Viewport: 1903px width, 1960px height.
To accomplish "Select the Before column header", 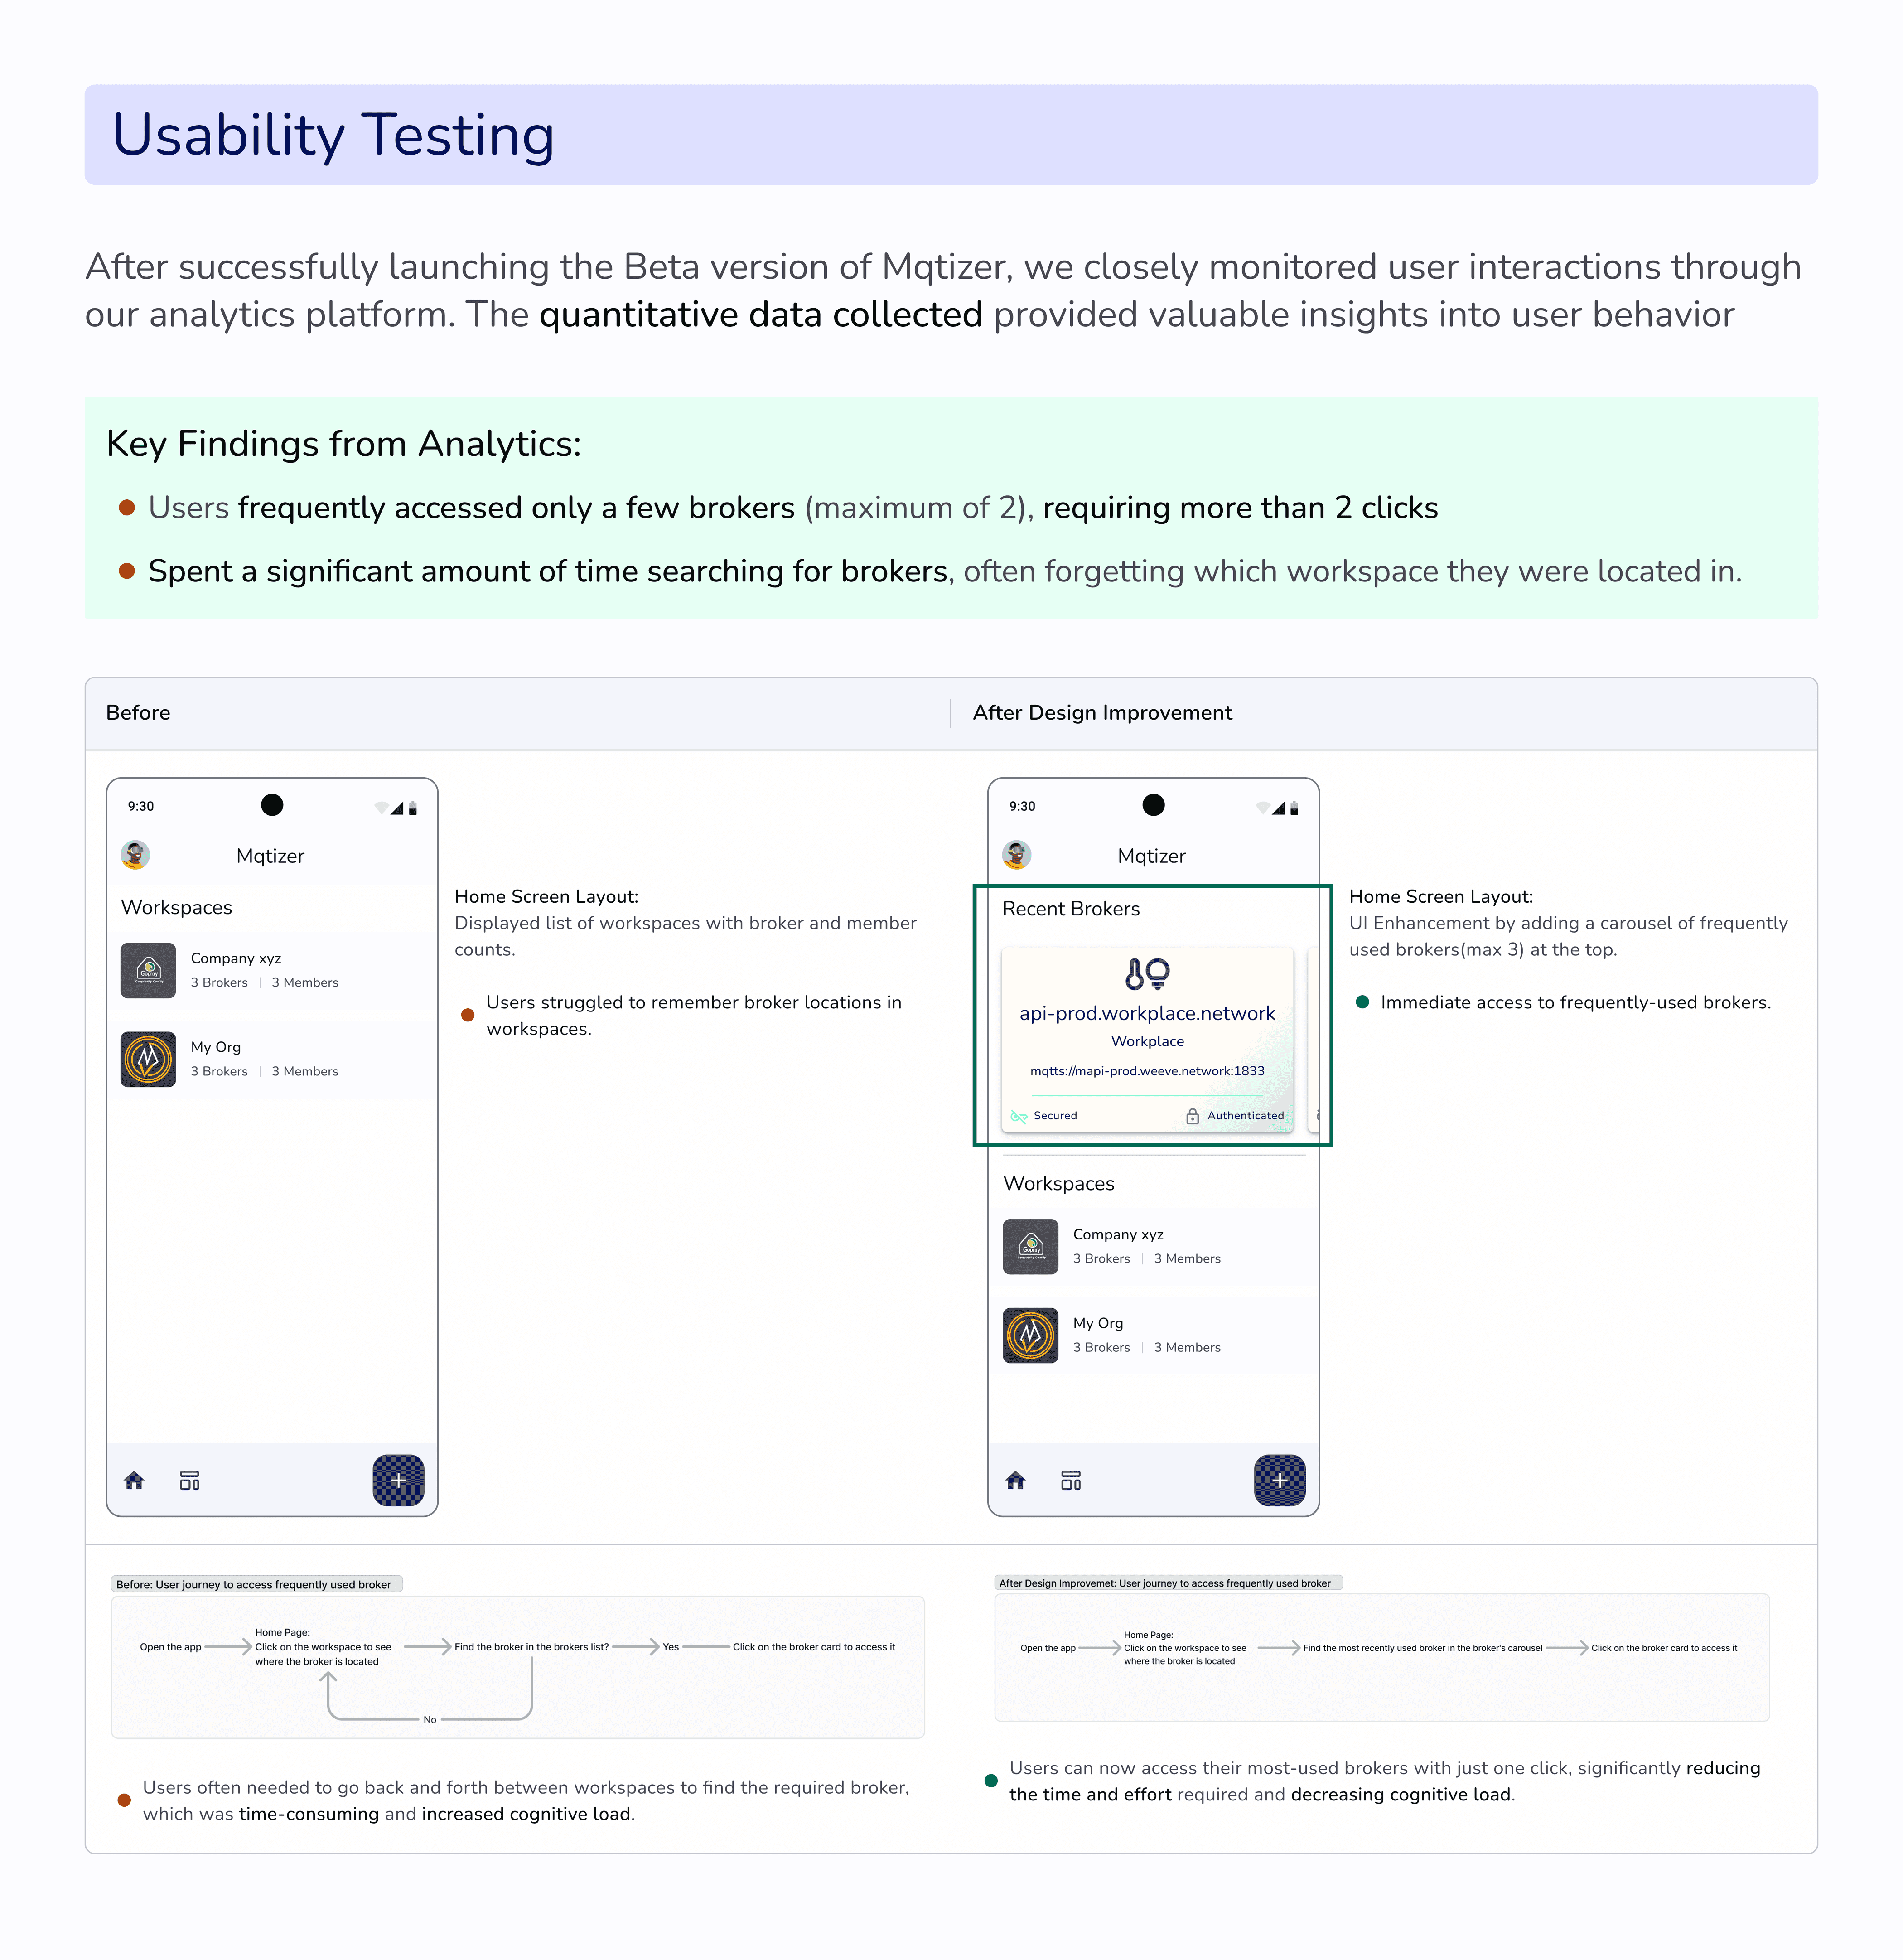I will pos(138,713).
